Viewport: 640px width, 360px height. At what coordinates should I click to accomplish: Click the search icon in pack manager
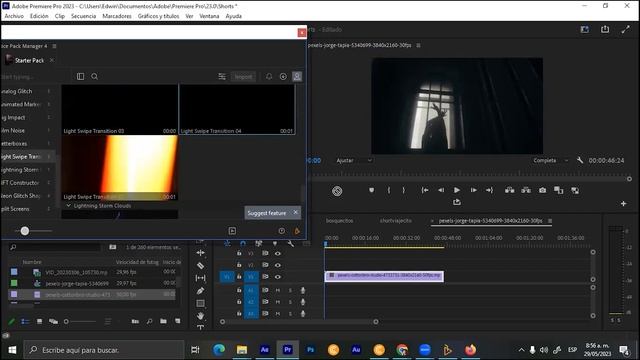tap(94, 76)
